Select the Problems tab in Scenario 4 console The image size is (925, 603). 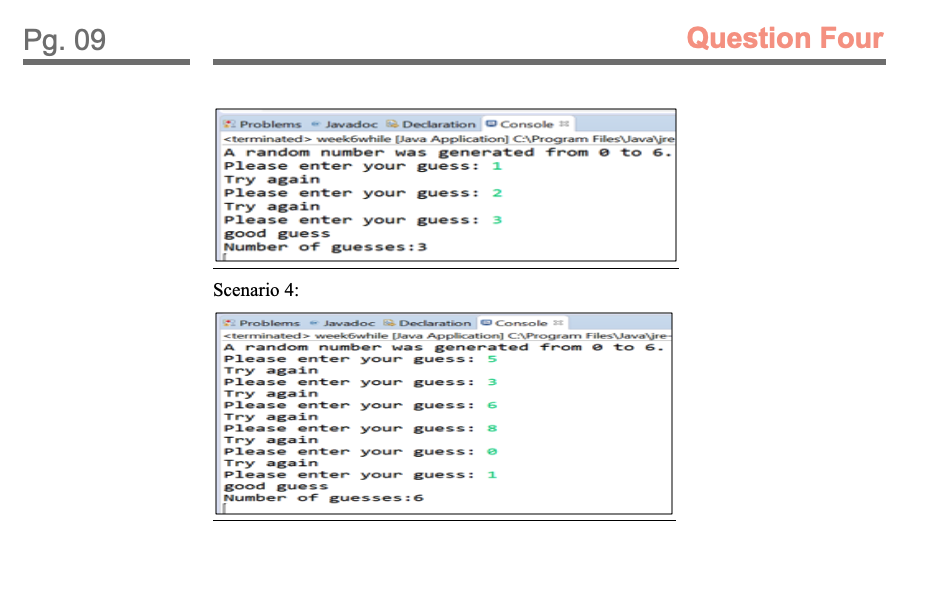click(x=261, y=323)
